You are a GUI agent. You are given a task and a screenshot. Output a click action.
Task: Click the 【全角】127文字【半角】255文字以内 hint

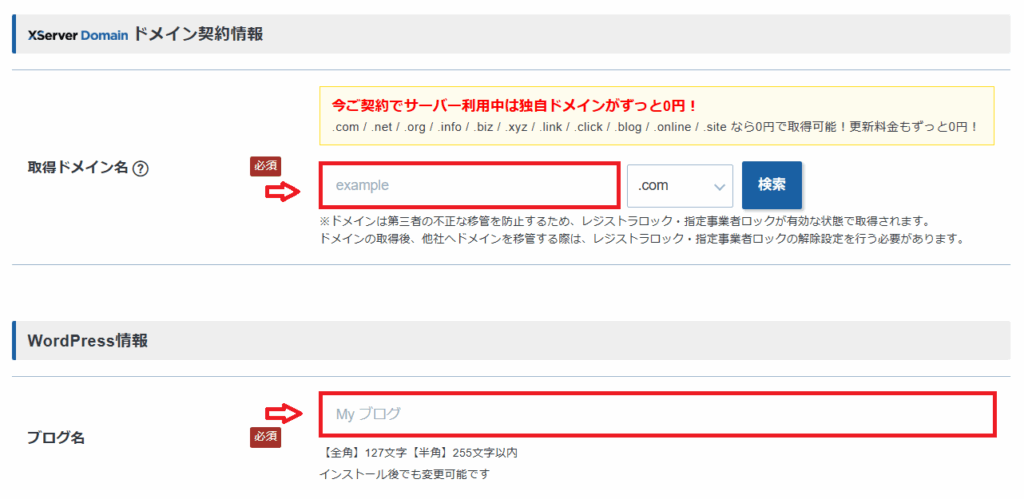point(419,453)
